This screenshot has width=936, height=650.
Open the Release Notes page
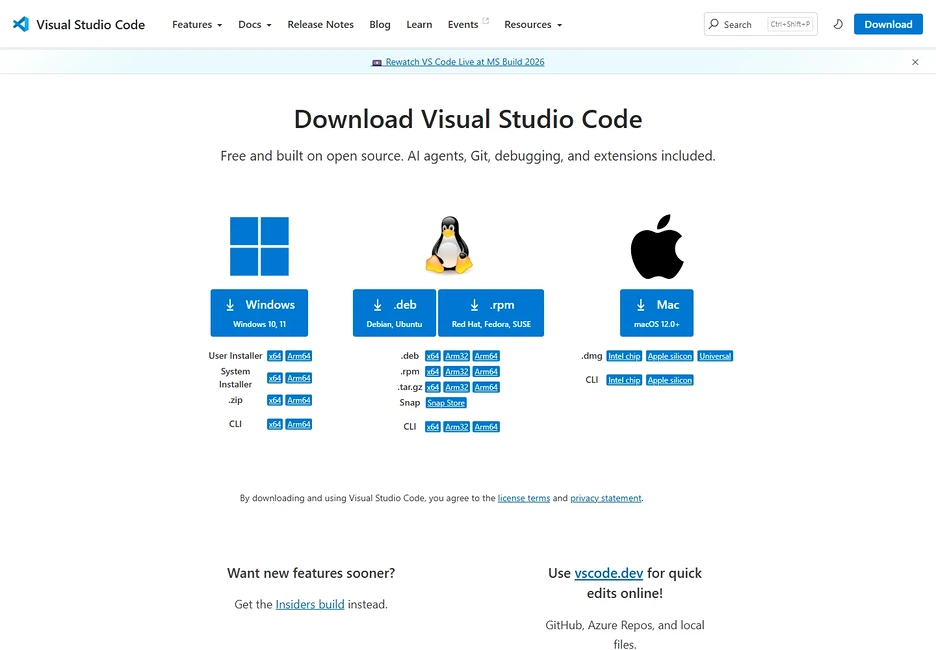tap(321, 24)
